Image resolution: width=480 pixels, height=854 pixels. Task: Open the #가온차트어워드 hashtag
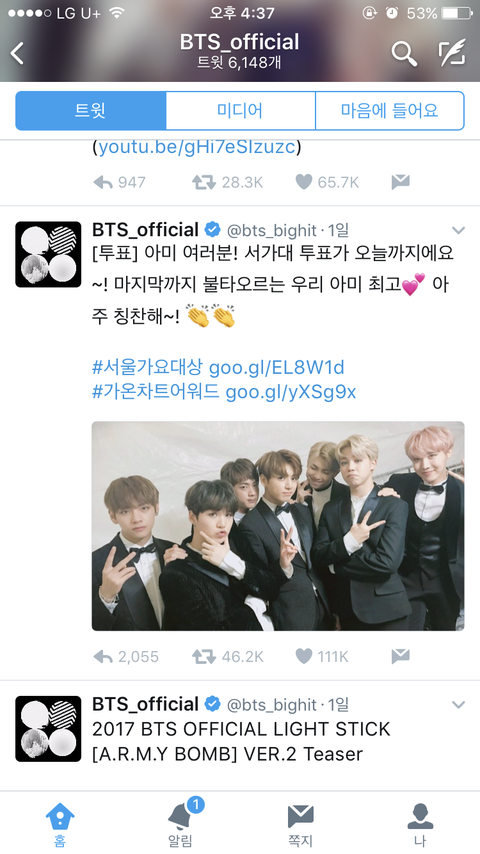pyautogui.click(x=156, y=392)
